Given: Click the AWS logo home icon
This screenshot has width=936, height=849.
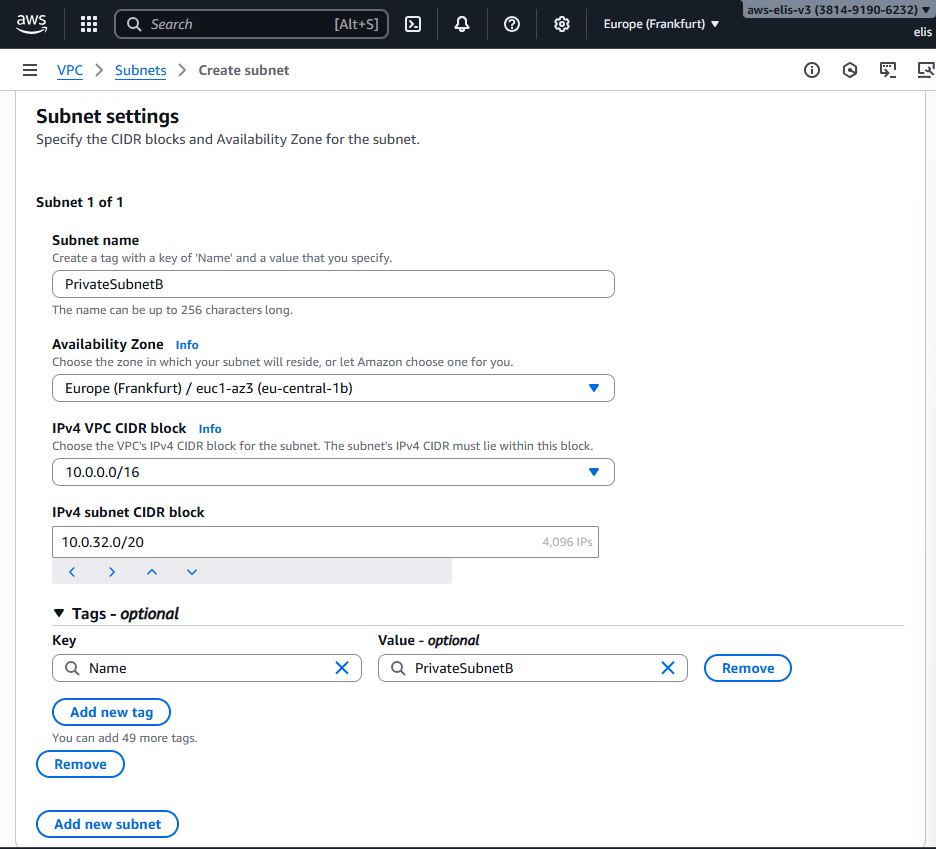Looking at the screenshot, I should [x=31, y=24].
